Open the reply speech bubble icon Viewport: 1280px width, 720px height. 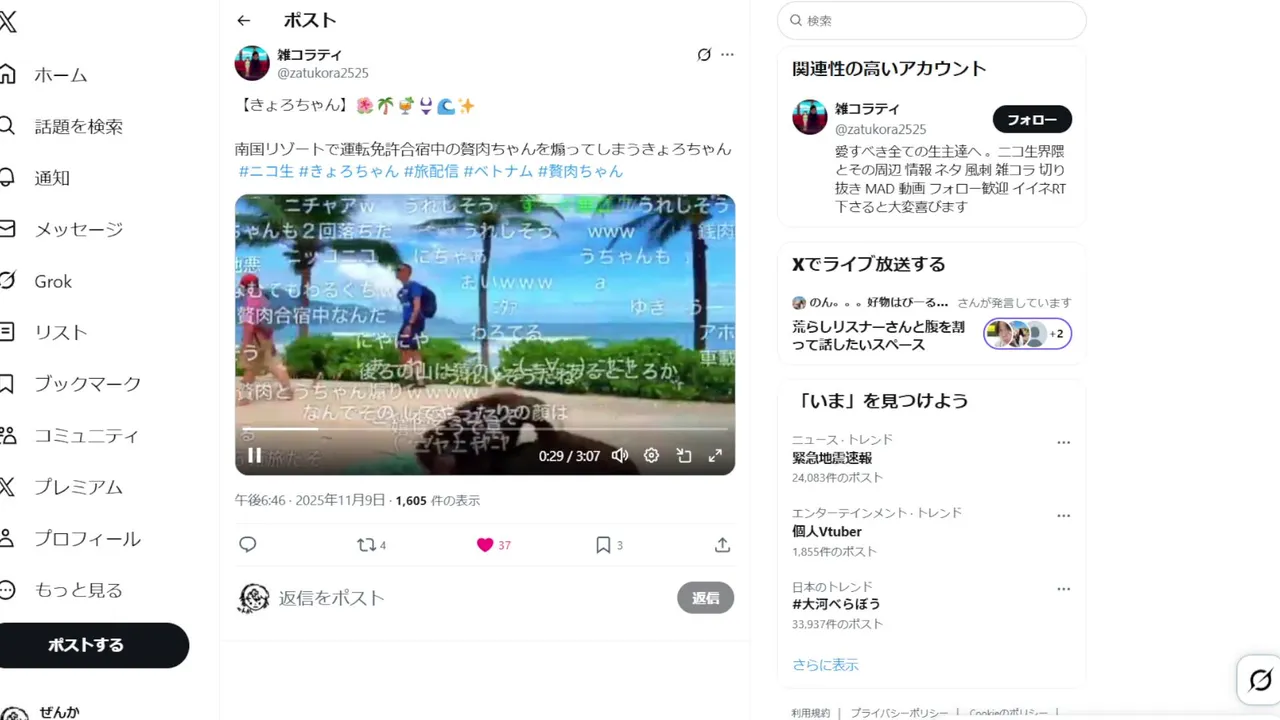(x=248, y=545)
